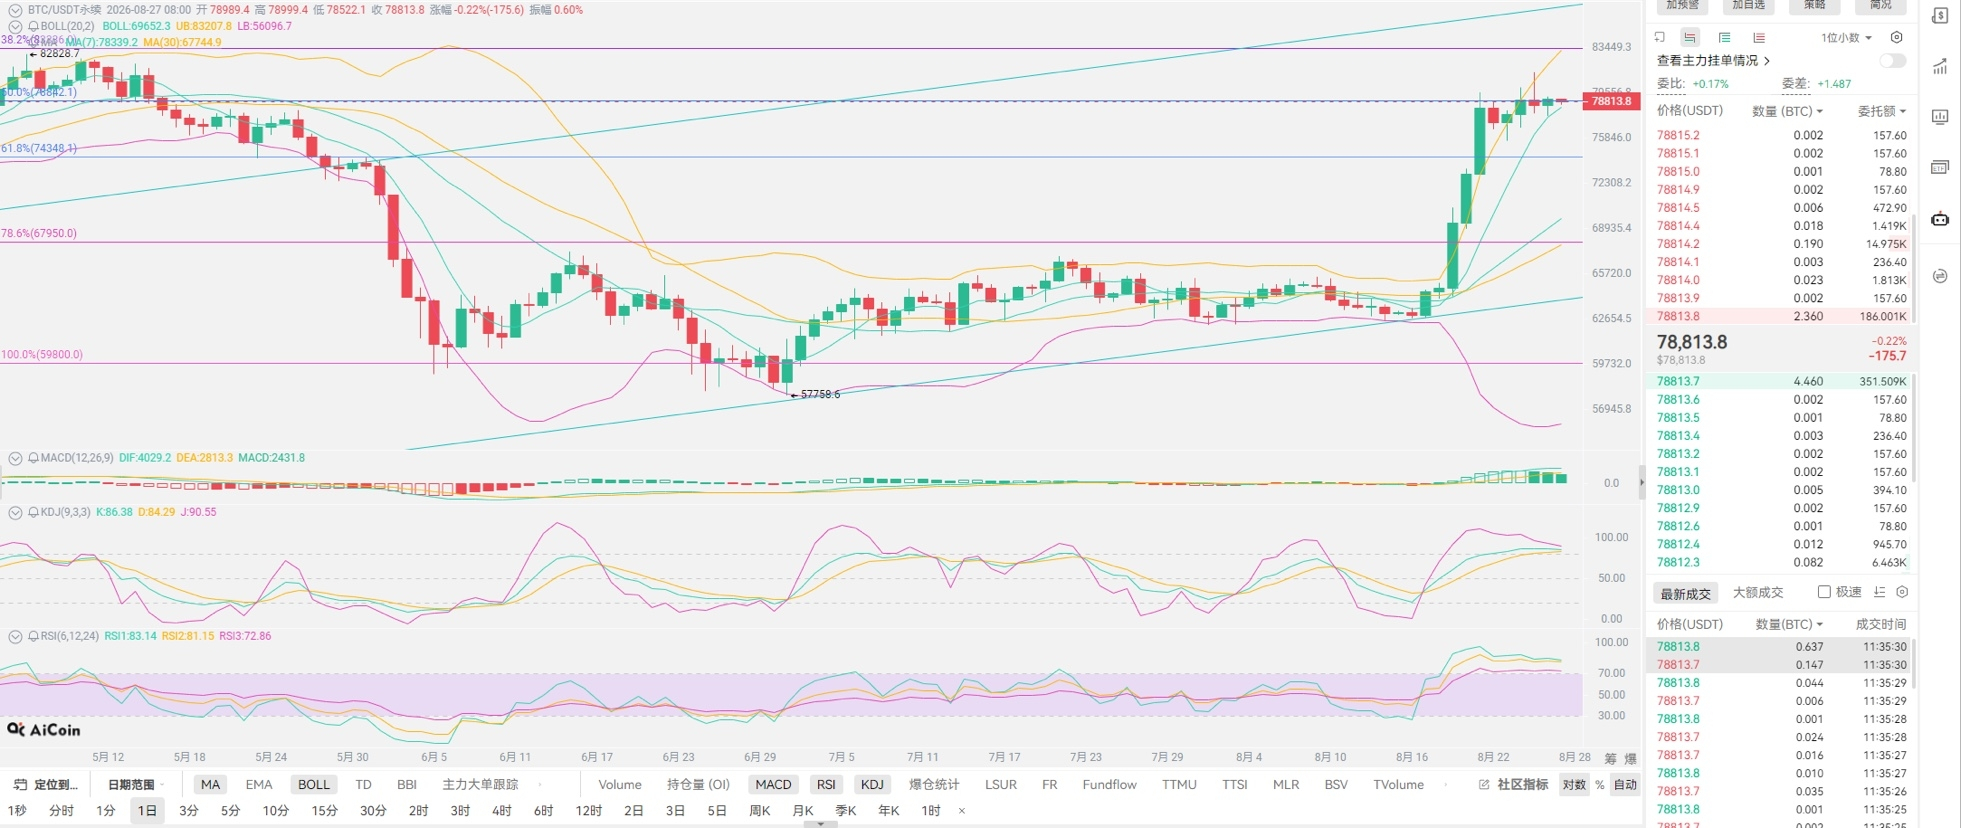Toggle 自动 auto scale

point(1626,785)
